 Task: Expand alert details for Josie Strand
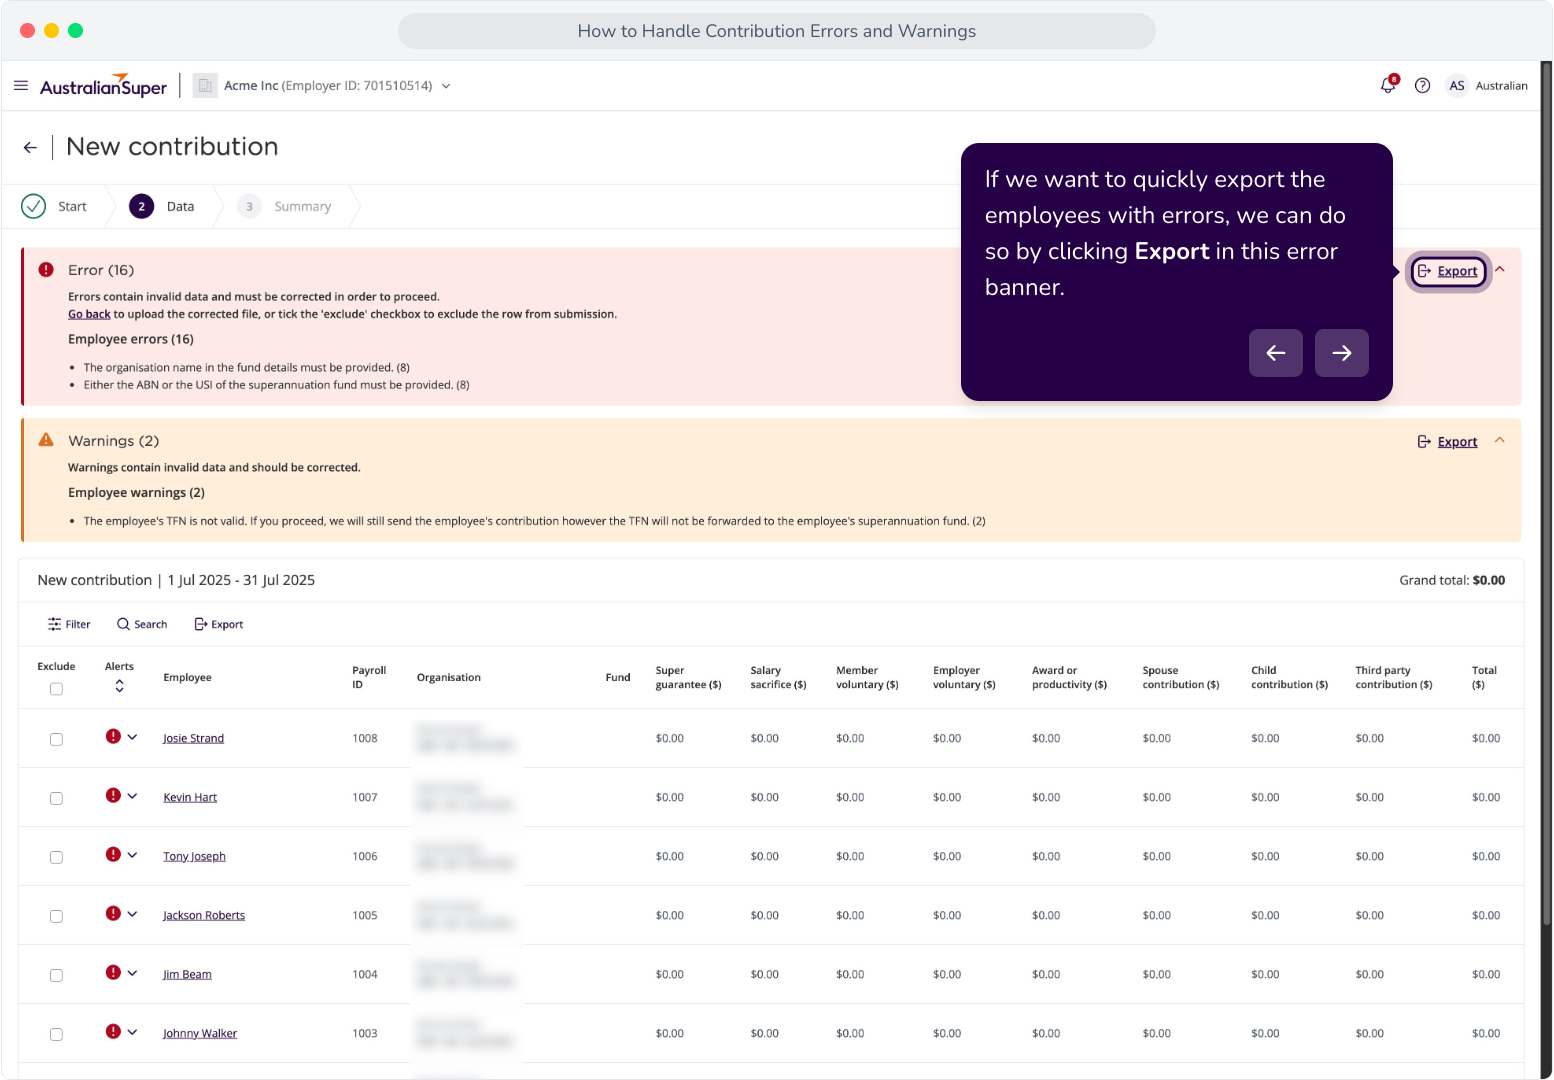[x=132, y=737]
